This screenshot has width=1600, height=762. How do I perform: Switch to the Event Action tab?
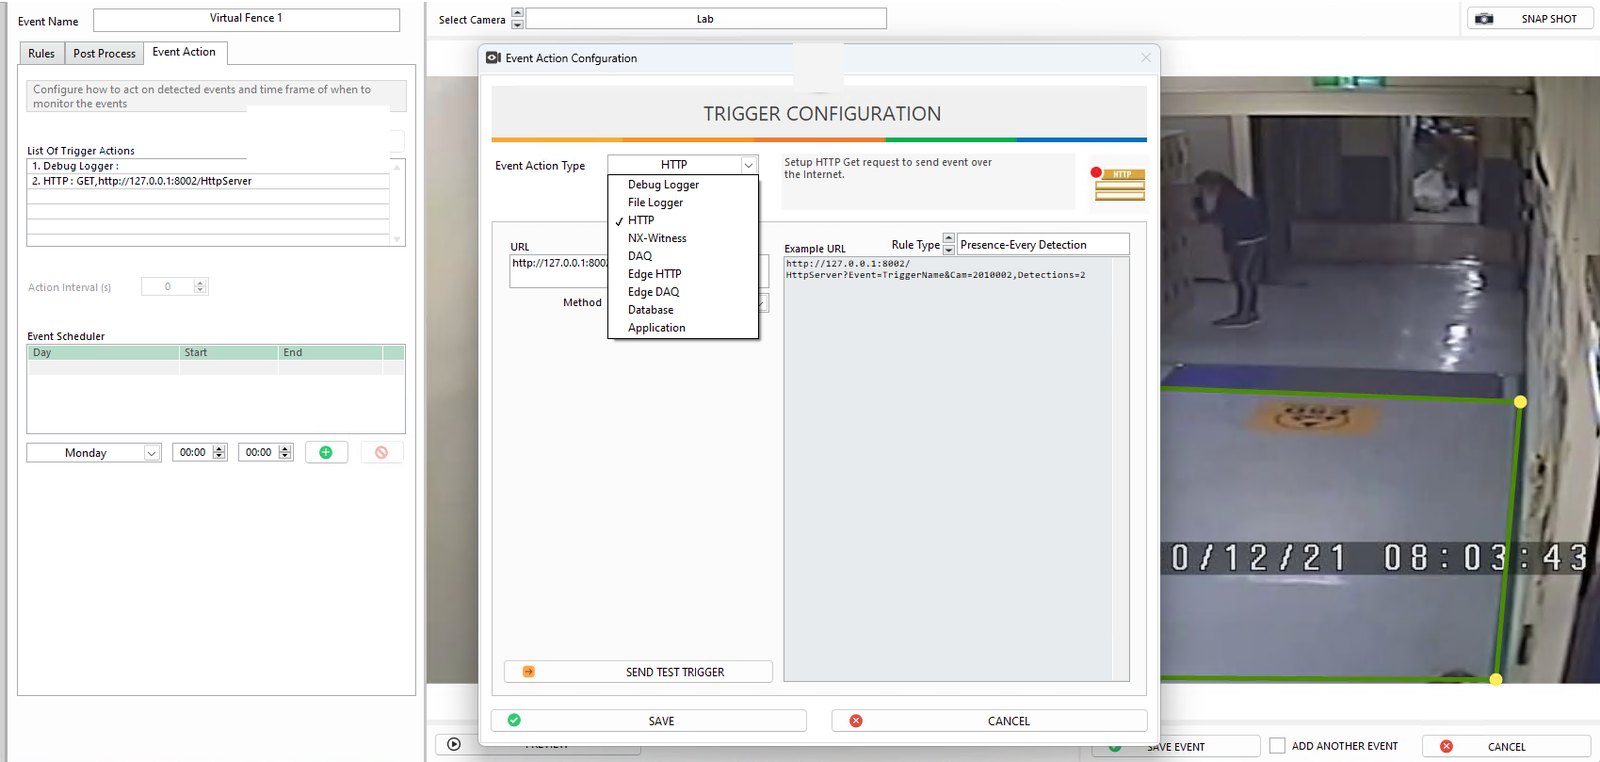[184, 52]
